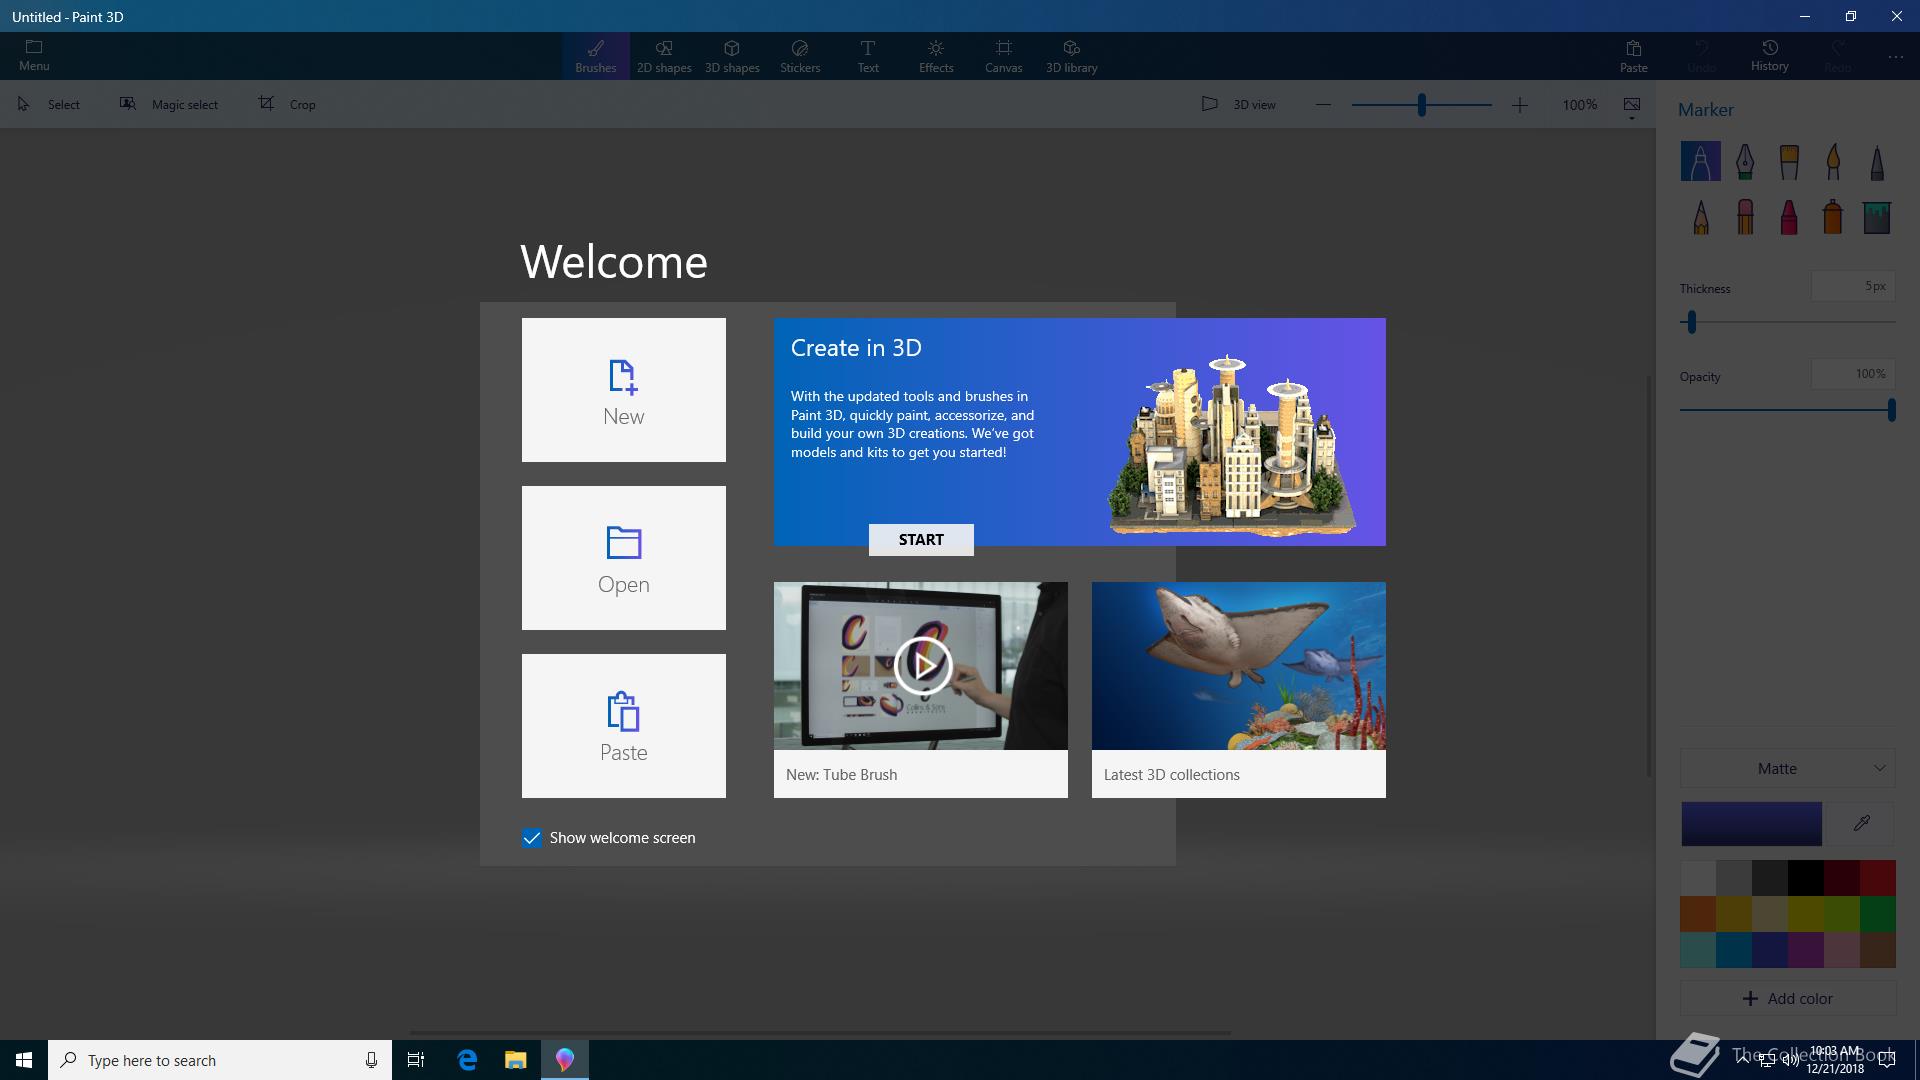Zoom out with the minus icon
The width and height of the screenshot is (1920, 1080).
tap(1323, 104)
